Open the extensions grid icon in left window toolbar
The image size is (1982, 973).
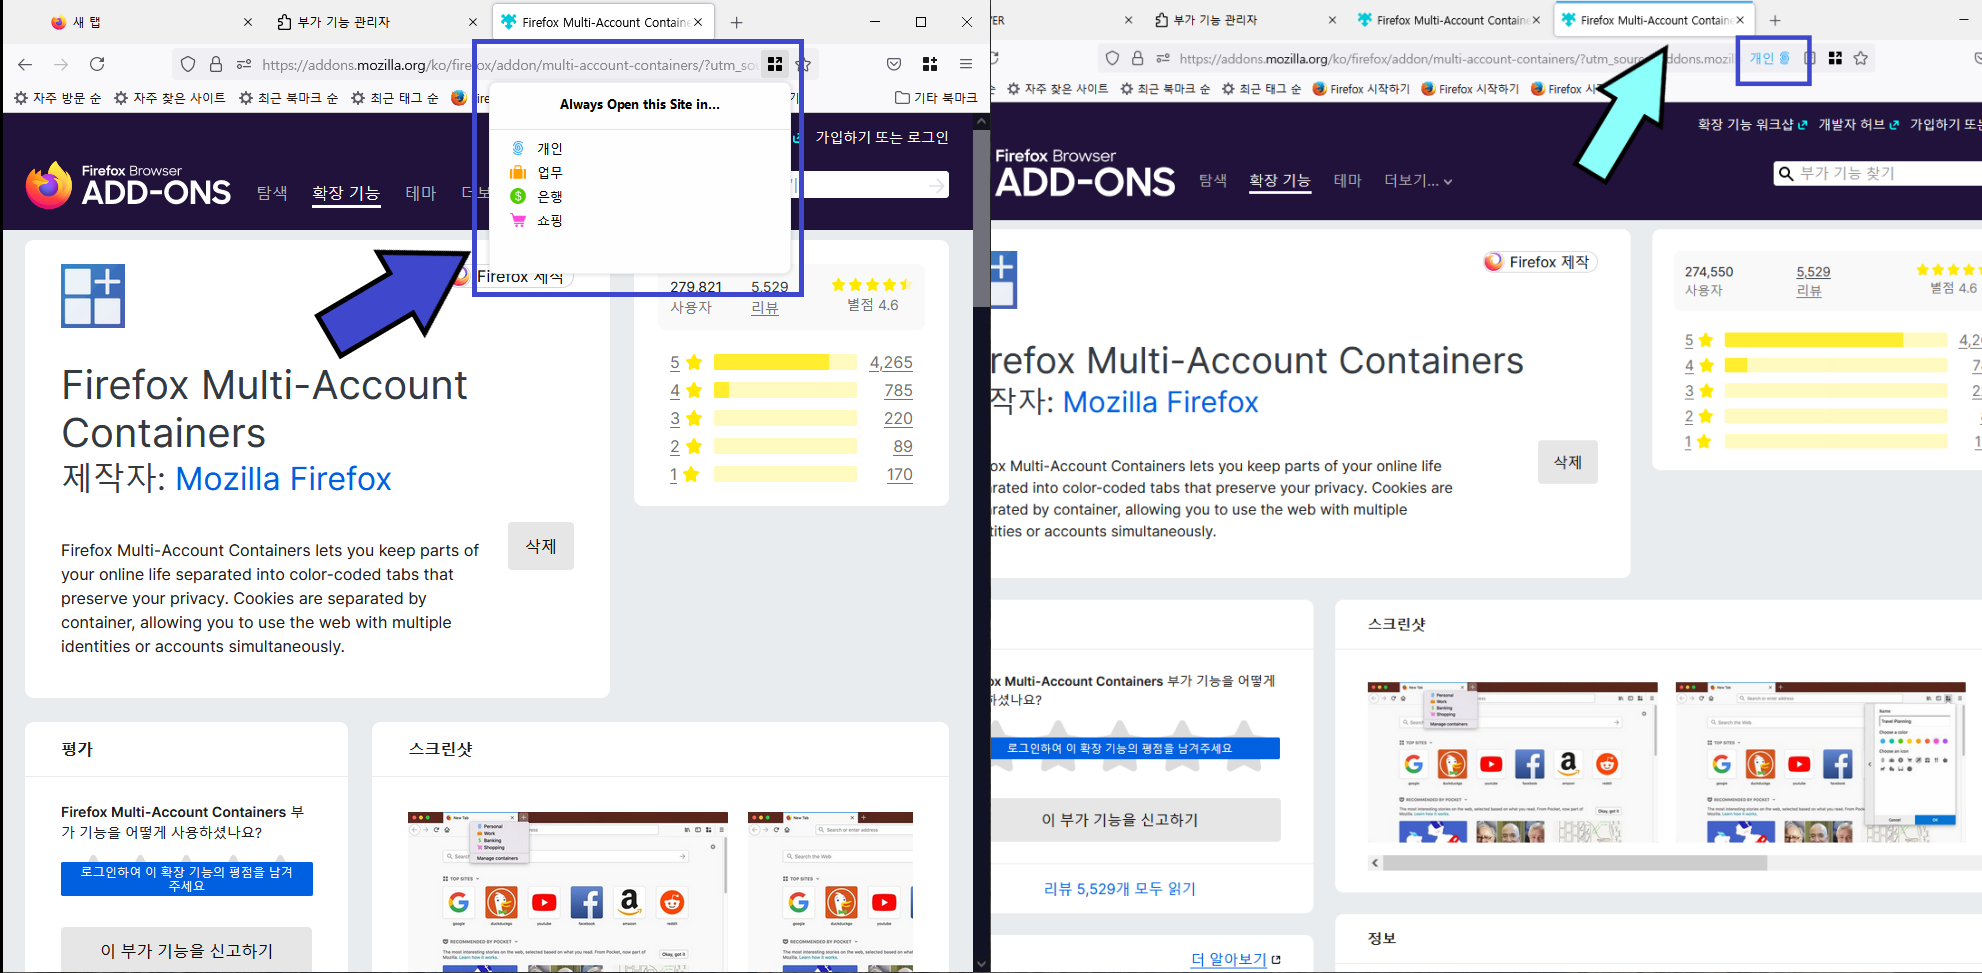tap(930, 64)
